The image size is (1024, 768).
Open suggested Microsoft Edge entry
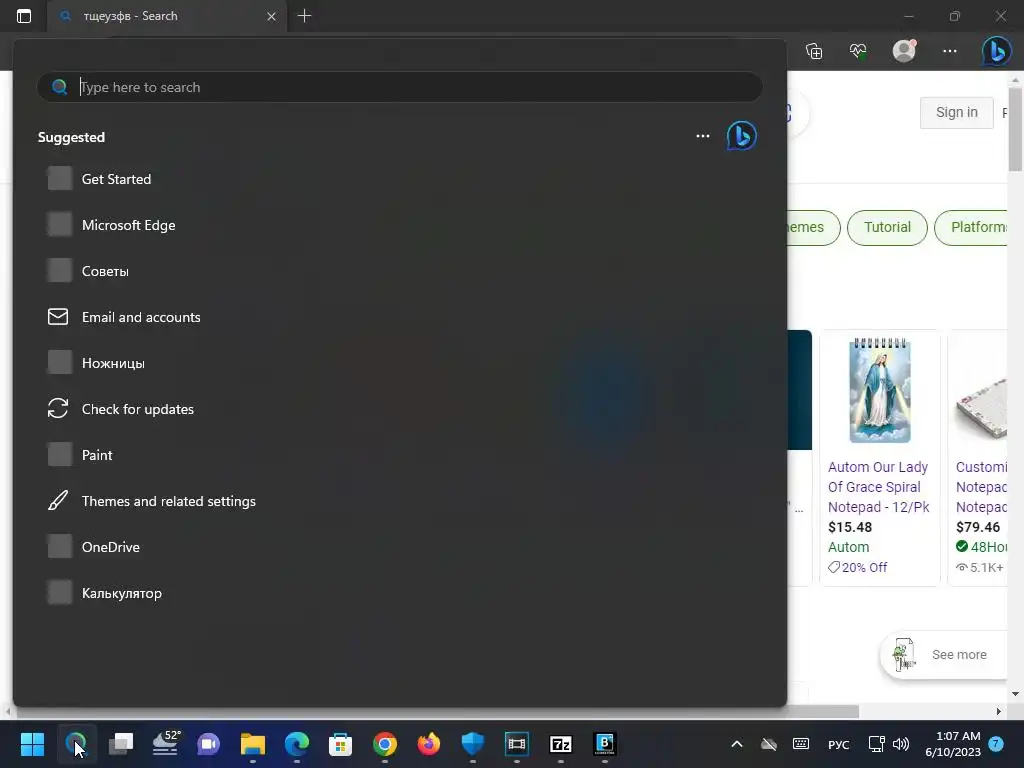[129, 225]
